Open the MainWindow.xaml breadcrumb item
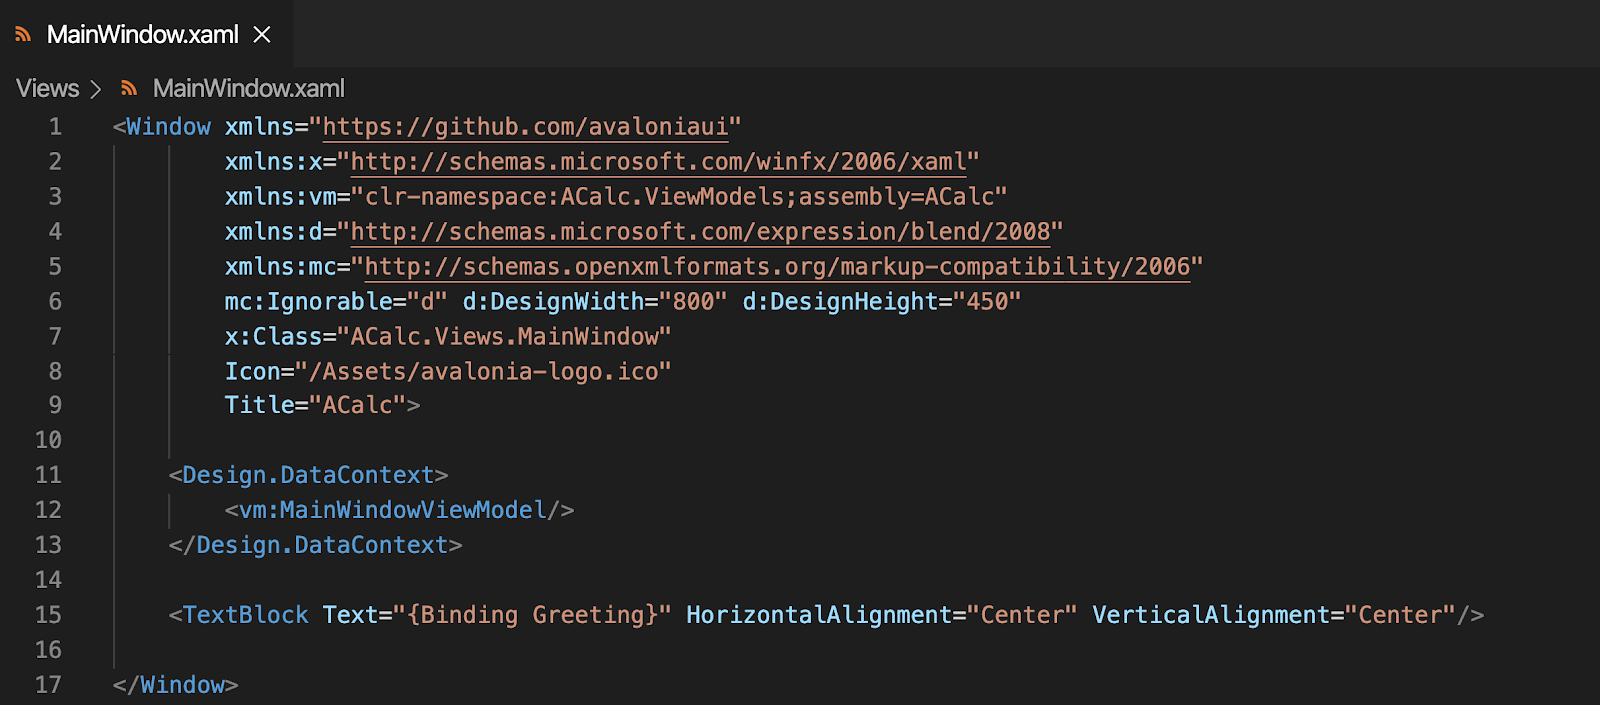This screenshot has width=1600, height=705. [248, 89]
